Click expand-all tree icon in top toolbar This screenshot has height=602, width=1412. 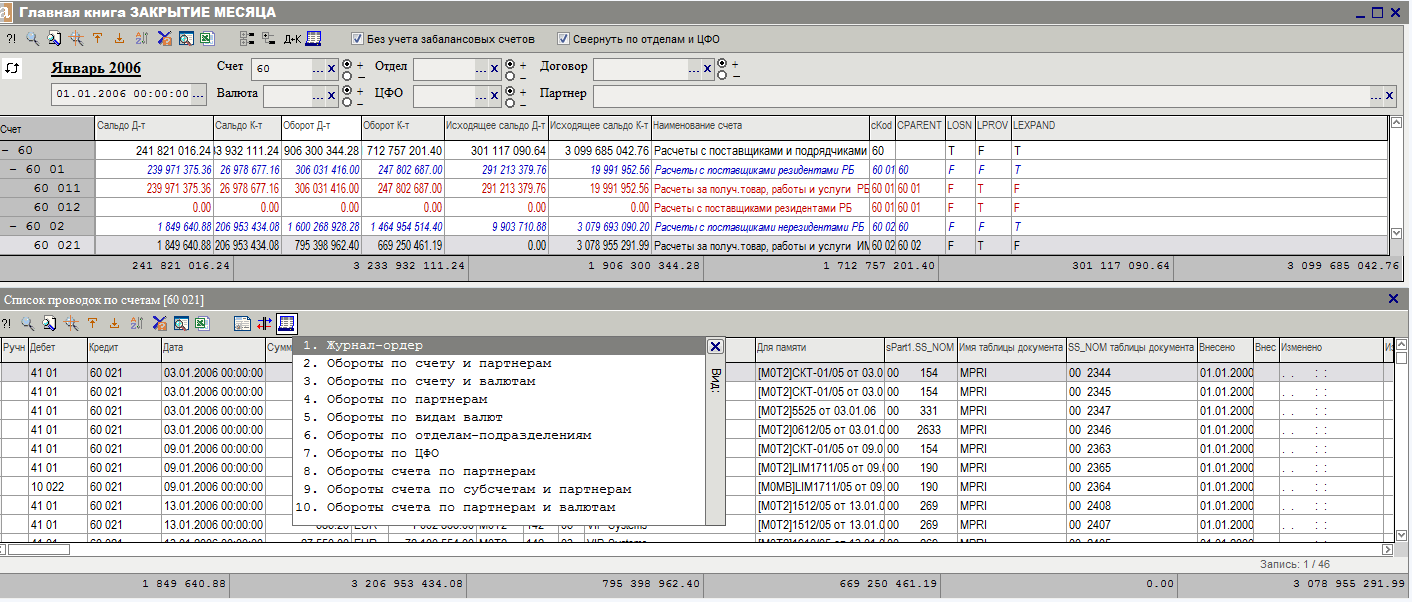tap(248, 39)
